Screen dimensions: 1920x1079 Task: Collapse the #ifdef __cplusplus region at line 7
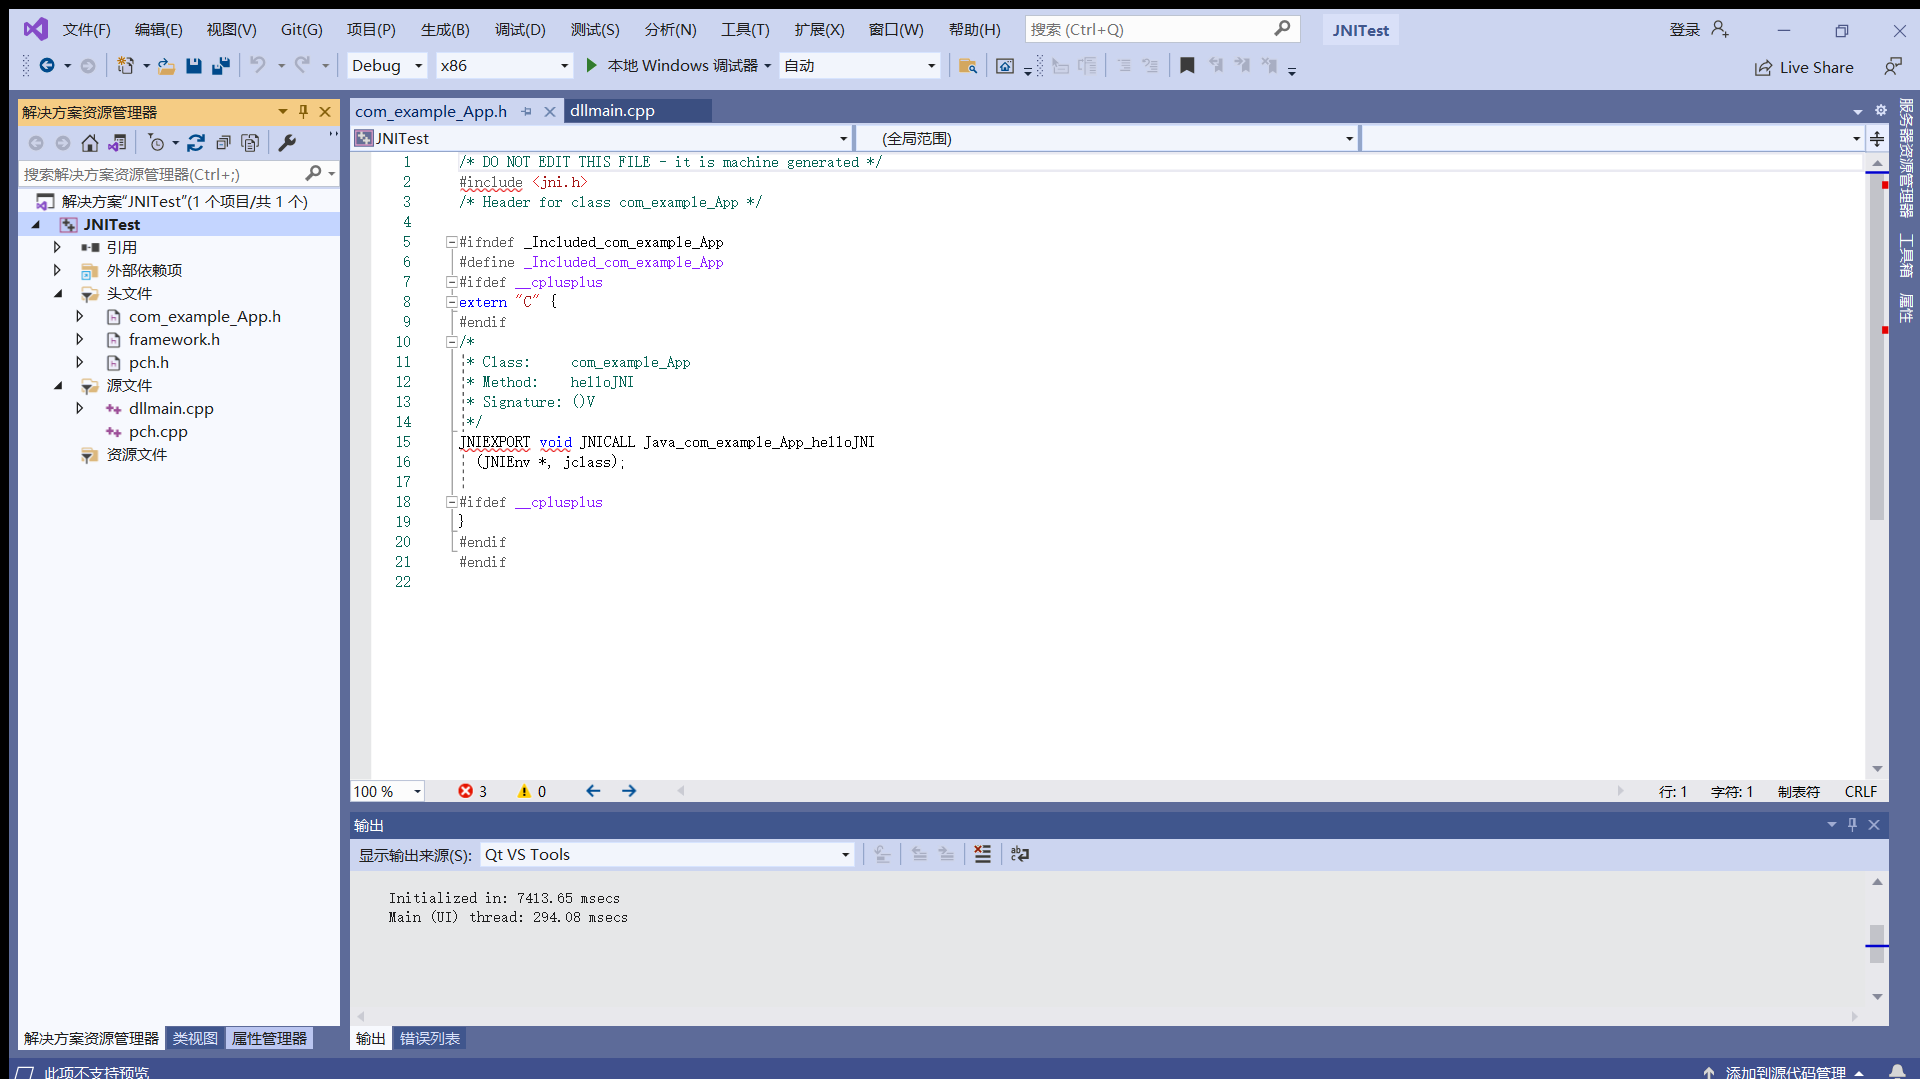pos(451,282)
